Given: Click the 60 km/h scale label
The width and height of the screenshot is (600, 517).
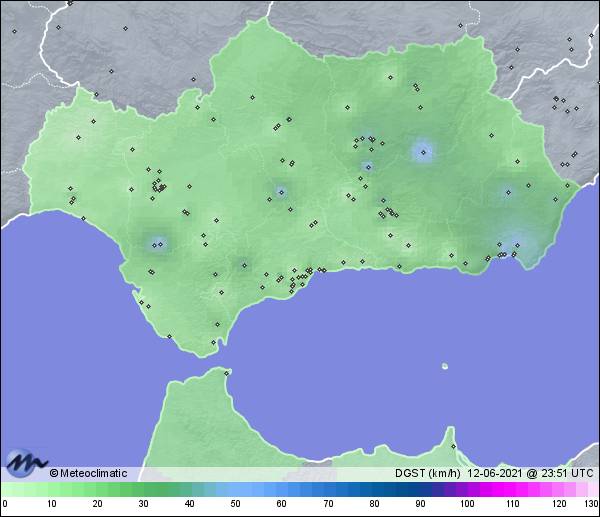Looking at the screenshot, I should pyautogui.click(x=282, y=503).
